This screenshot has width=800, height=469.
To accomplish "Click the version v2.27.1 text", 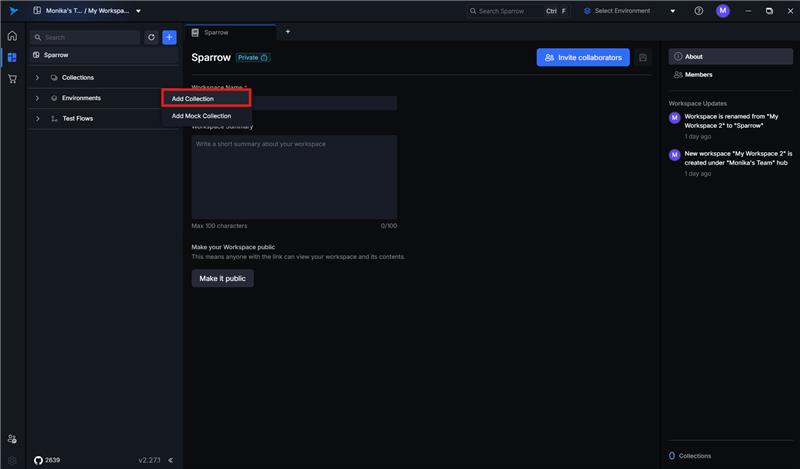I will point(149,460).
